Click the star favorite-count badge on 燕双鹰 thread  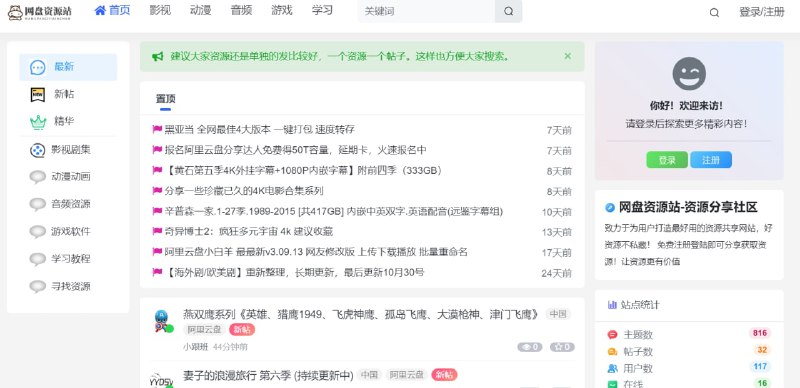[x=562, y=347]
